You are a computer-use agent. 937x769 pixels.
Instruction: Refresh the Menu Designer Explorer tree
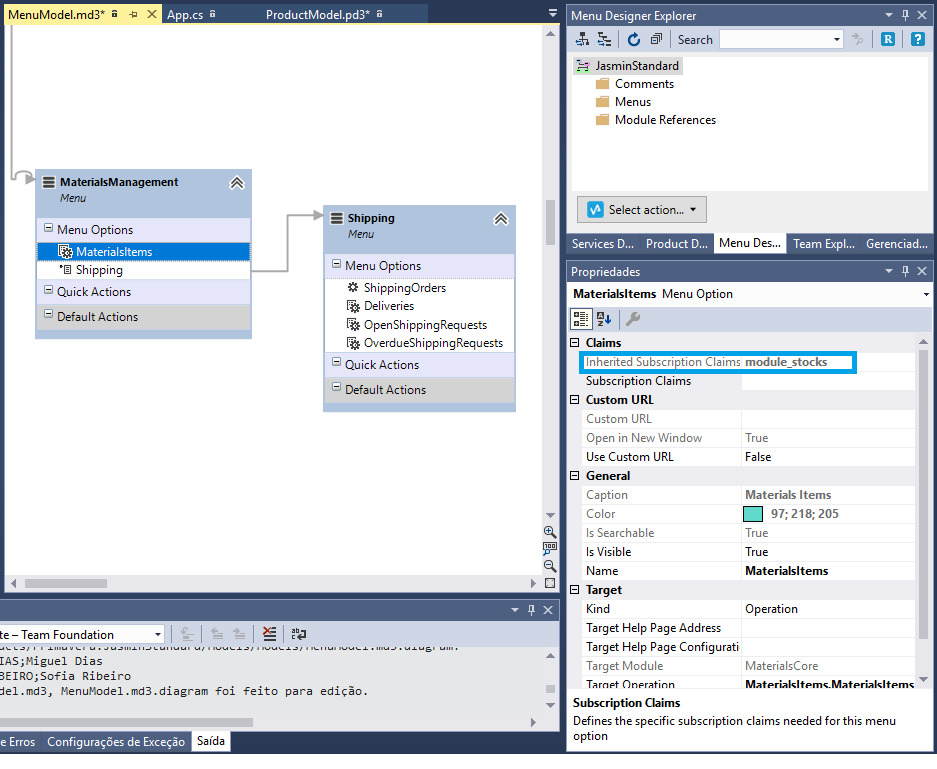coord(633,39)
